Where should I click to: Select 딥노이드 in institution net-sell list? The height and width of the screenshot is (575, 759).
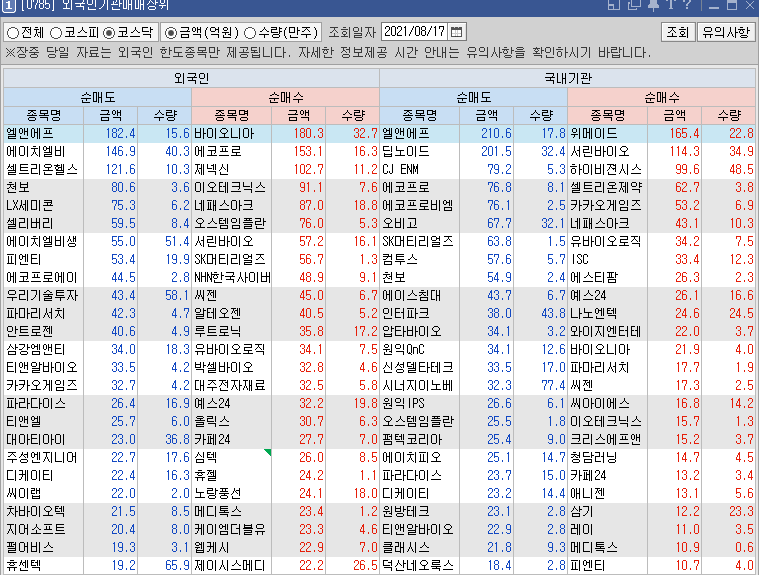[406, 151]
